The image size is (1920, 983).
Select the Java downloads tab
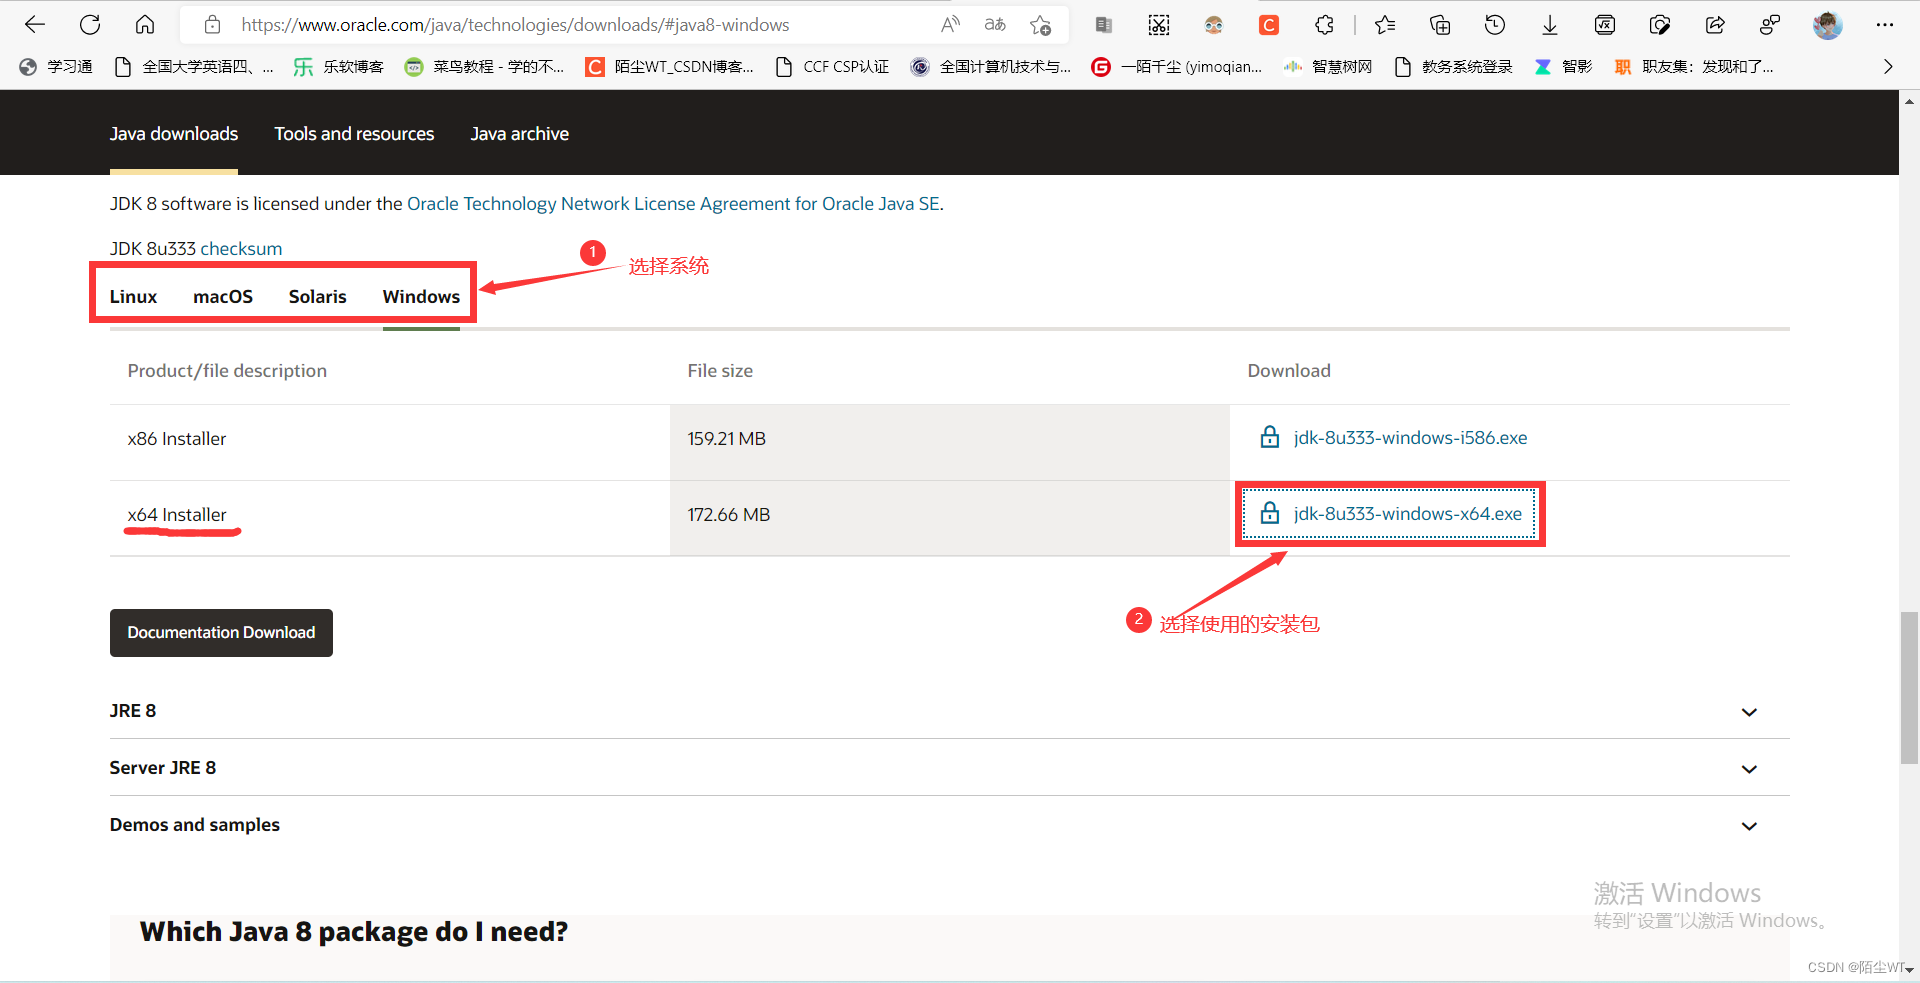[174, 134]
